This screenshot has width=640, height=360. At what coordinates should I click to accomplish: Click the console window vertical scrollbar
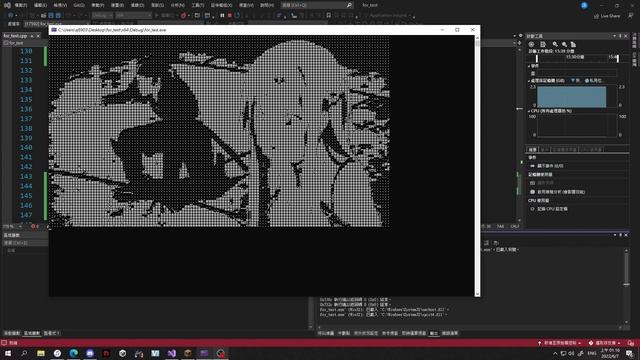(x=477, y=166)
